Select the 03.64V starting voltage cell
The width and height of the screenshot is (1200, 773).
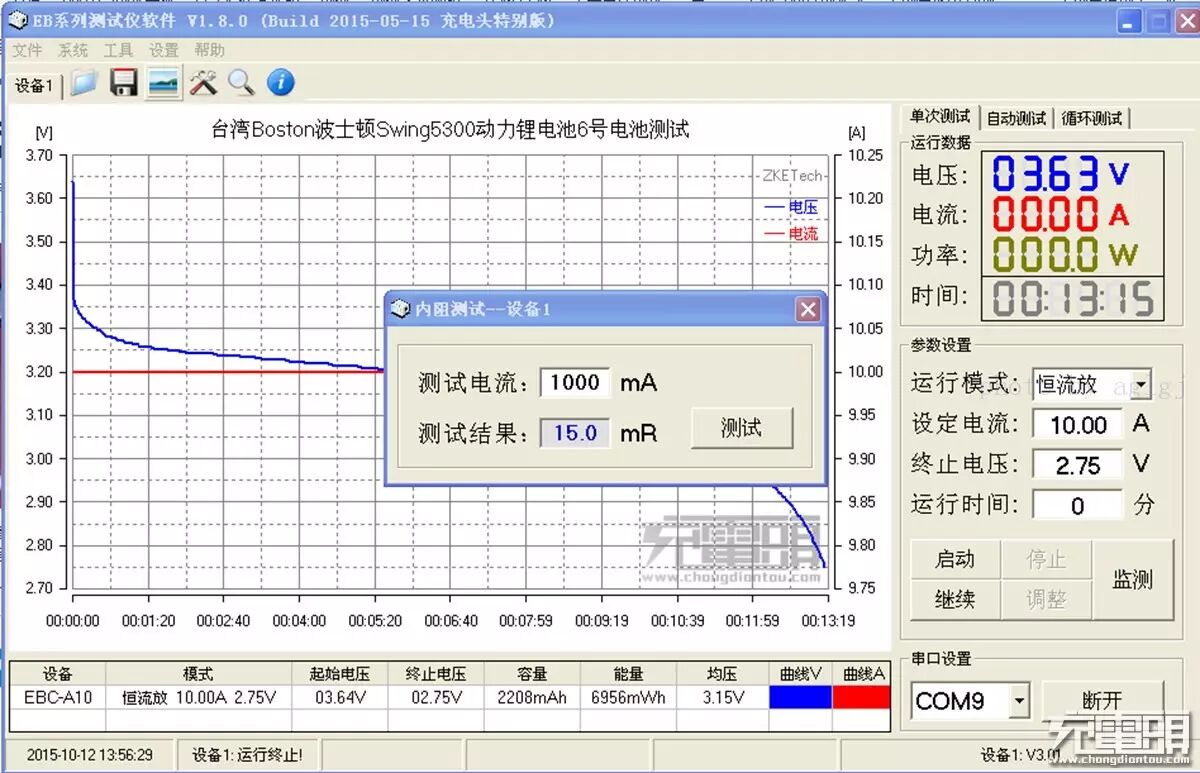(340, 697)
